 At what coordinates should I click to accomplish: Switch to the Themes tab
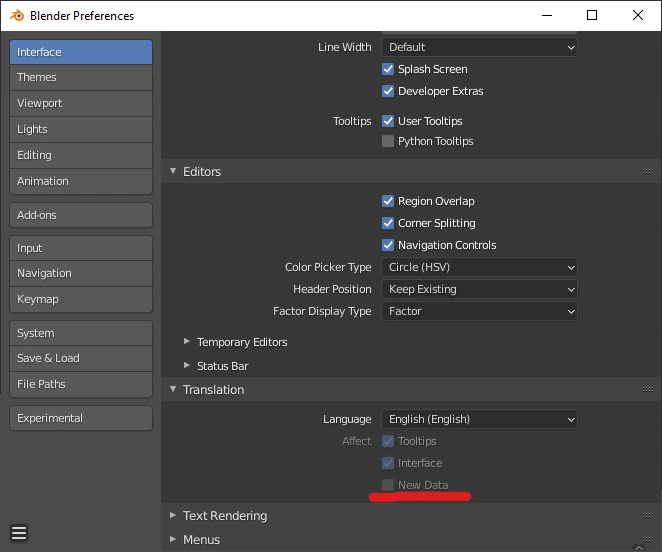click(x=81, y=77)
